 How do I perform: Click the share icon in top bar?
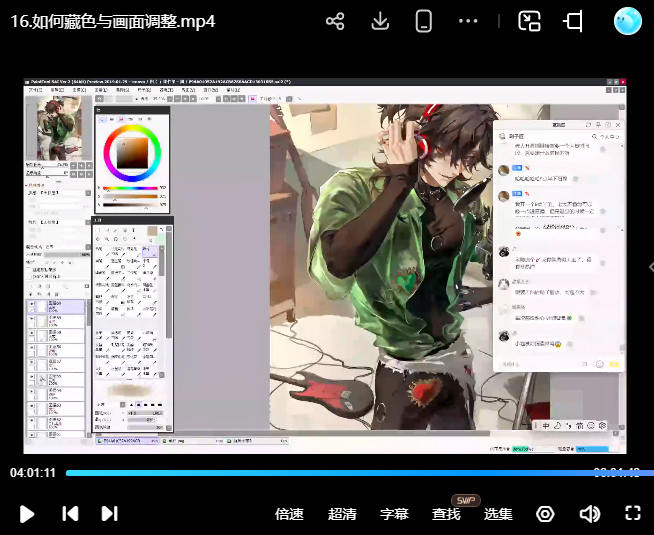click(336, 21)
